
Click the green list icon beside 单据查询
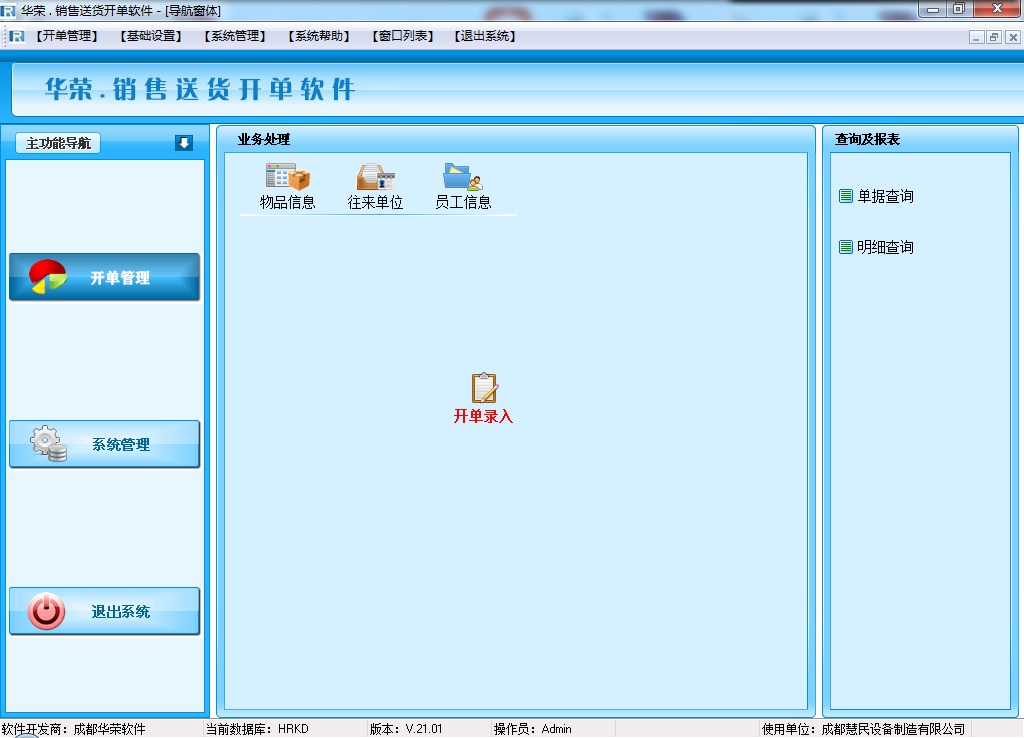coord(846,196)
